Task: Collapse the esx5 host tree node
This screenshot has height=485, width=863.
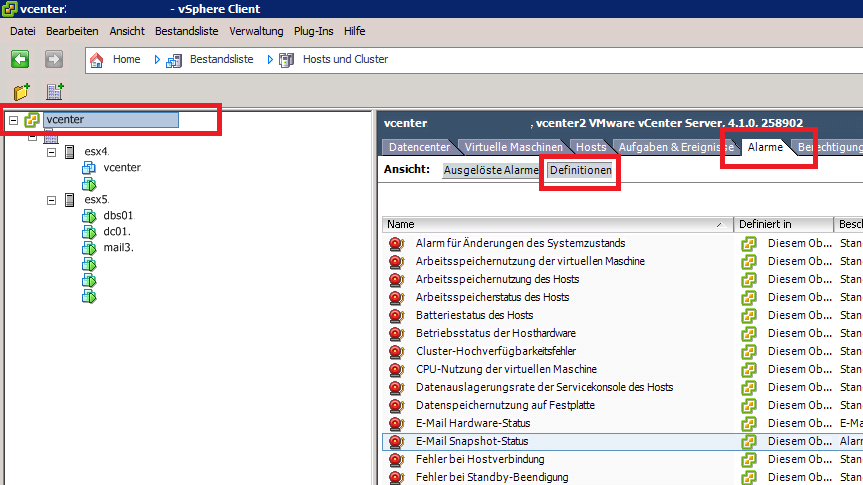Action: [51, 200]
